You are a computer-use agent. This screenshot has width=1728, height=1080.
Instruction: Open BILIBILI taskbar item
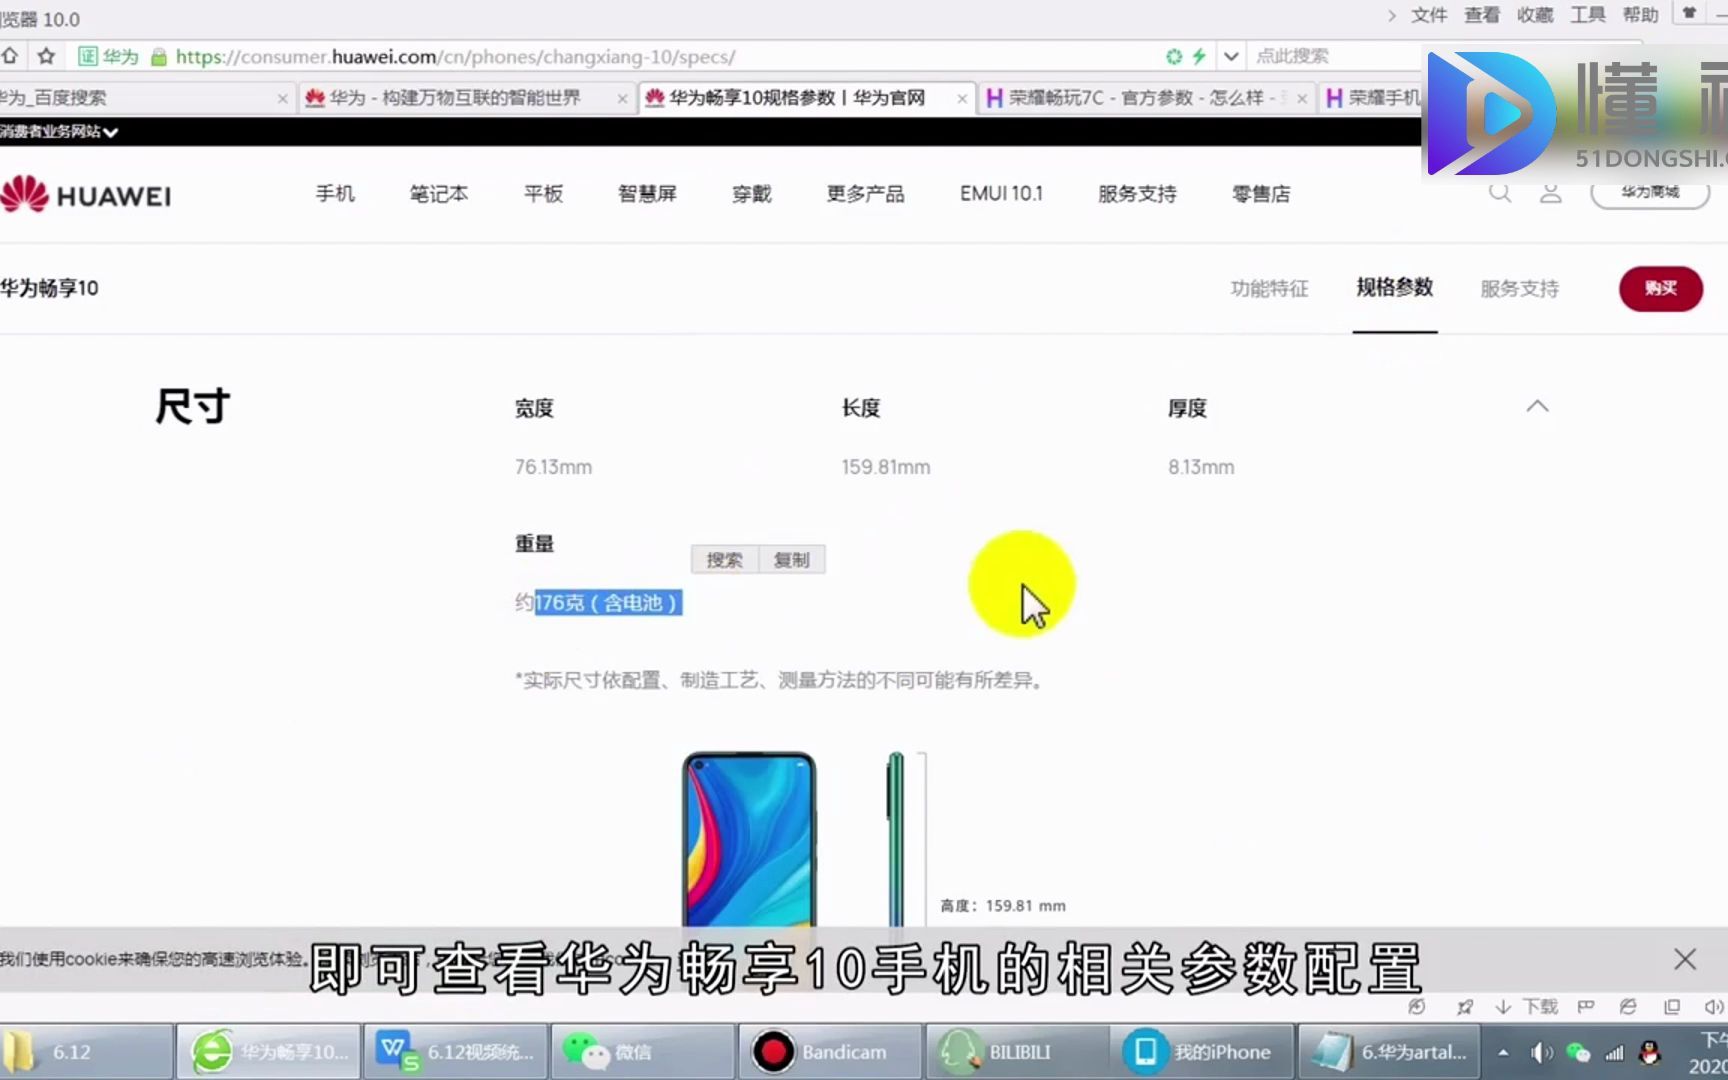1016,1052
